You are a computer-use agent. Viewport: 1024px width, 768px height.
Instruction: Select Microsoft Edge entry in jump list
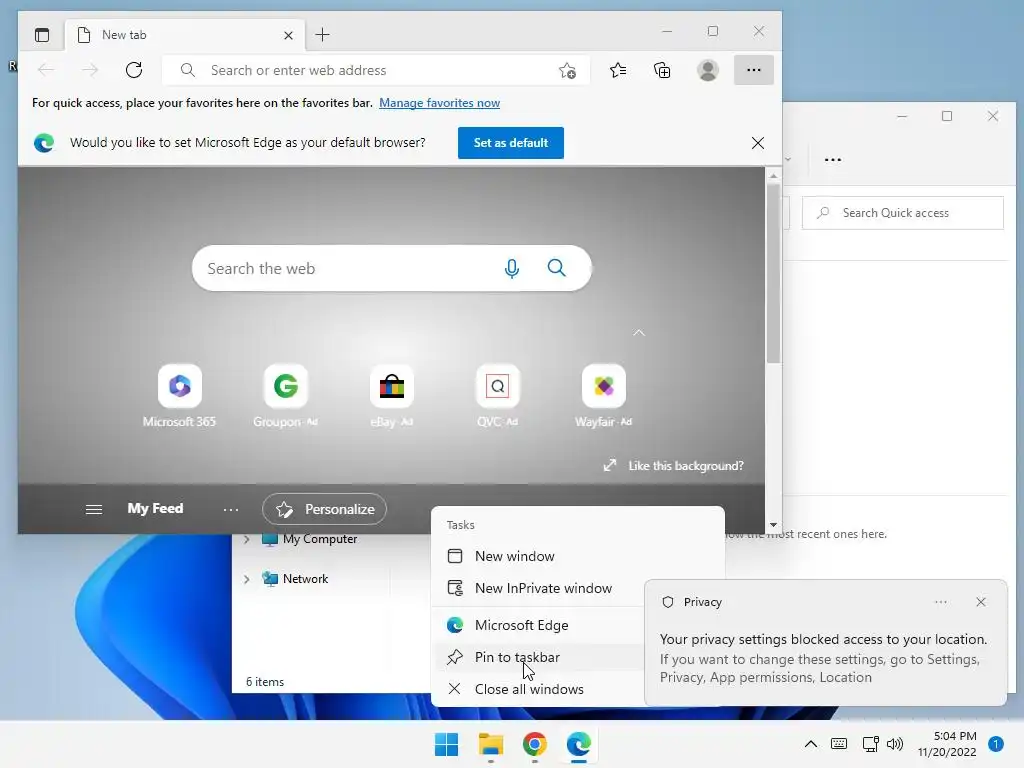tap(538, 626)
